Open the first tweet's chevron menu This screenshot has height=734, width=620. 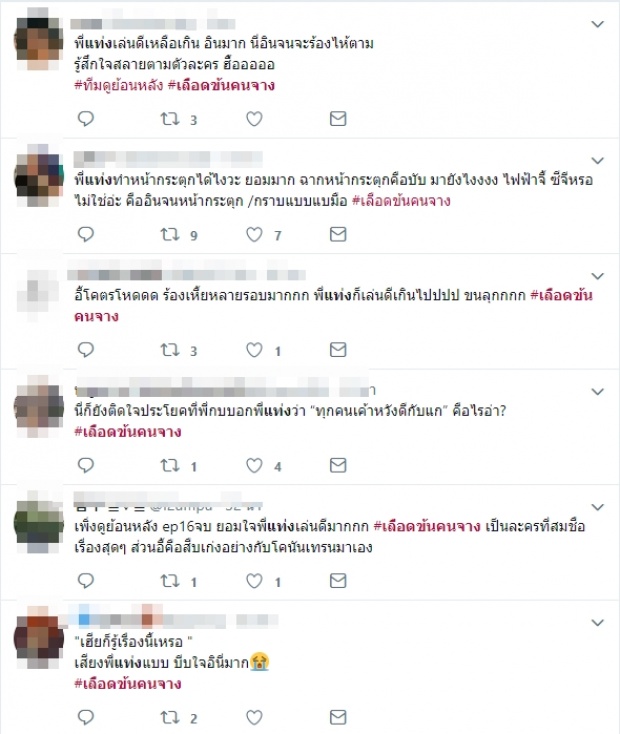[x=598, y=24]
